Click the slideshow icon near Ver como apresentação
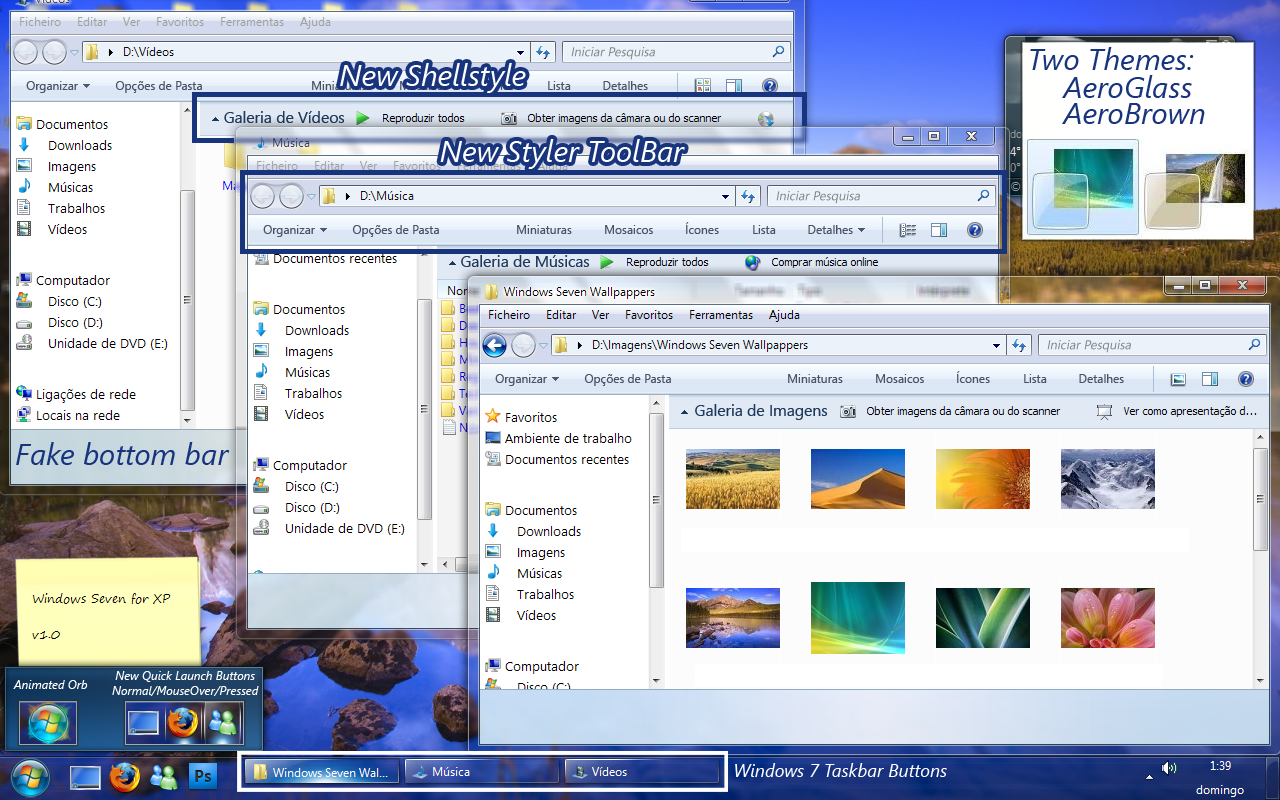The height and width of the screenshot is (800, 1280). [1105, 411]
